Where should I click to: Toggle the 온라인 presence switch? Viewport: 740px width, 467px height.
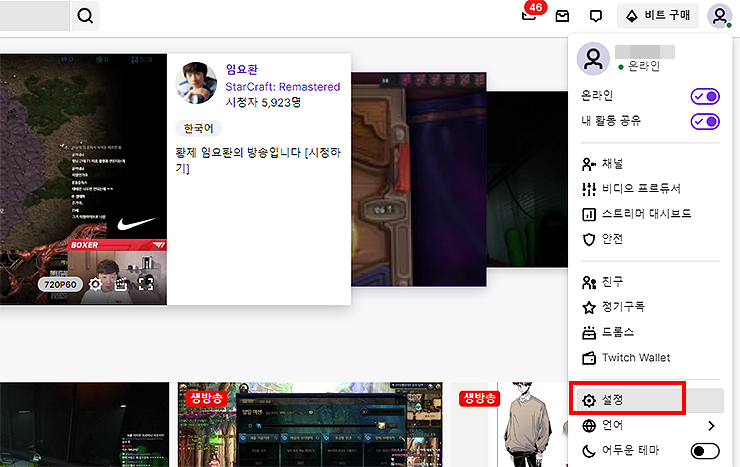click(x=705, y=96)
